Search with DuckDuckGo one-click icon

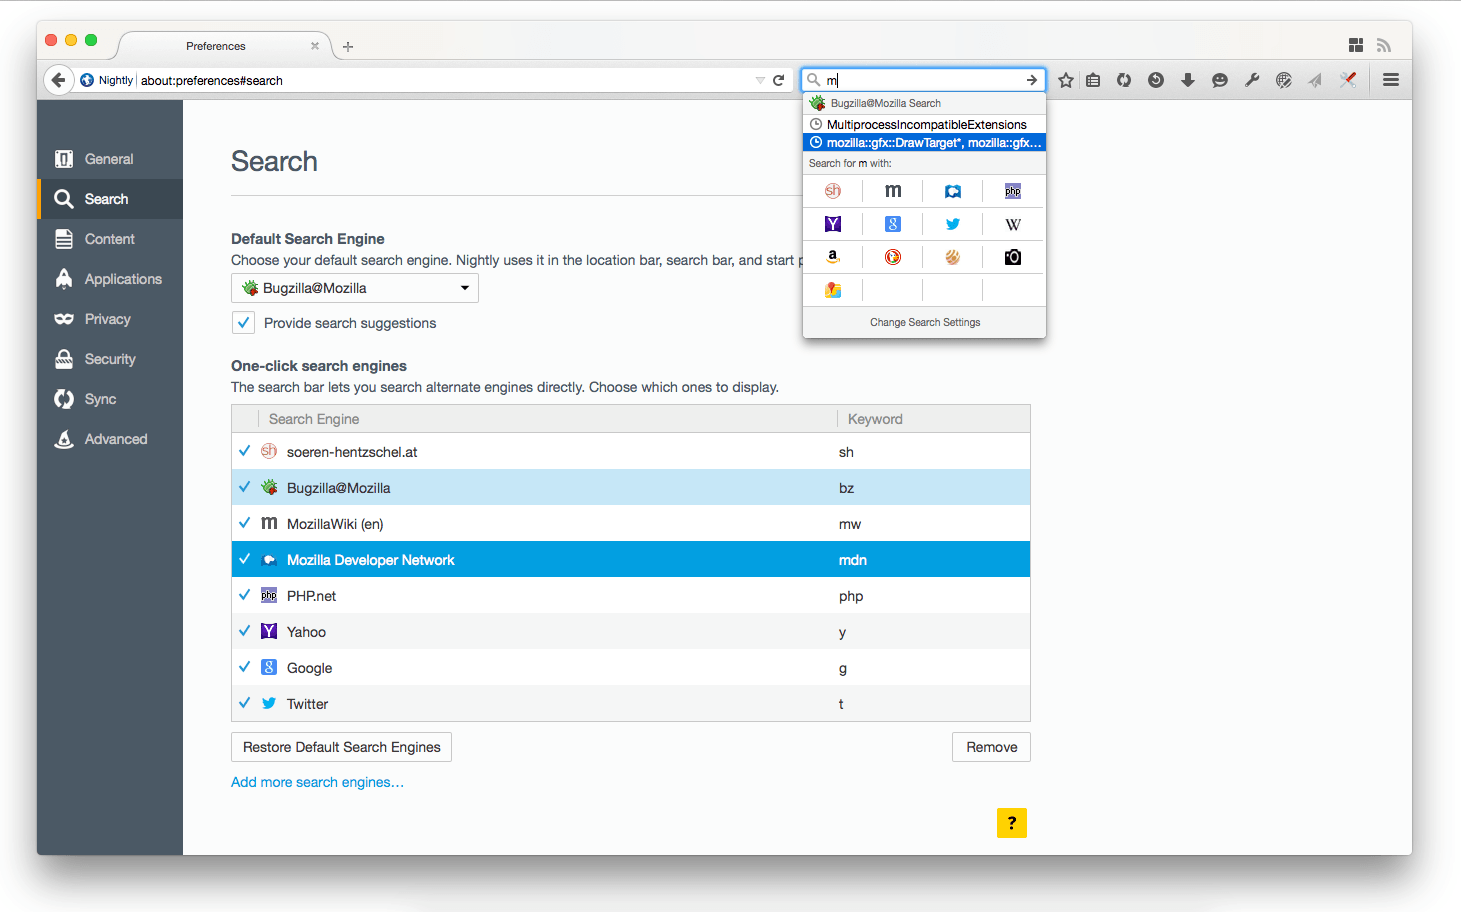click(x=893, y=257)
